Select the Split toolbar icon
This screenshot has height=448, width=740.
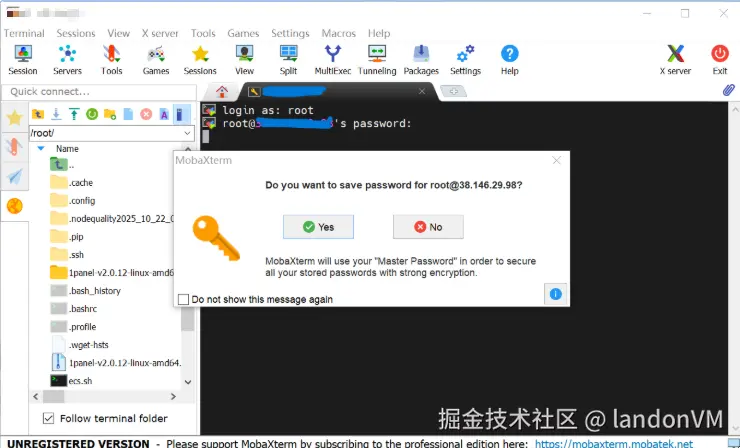click(x=288, y=60)
